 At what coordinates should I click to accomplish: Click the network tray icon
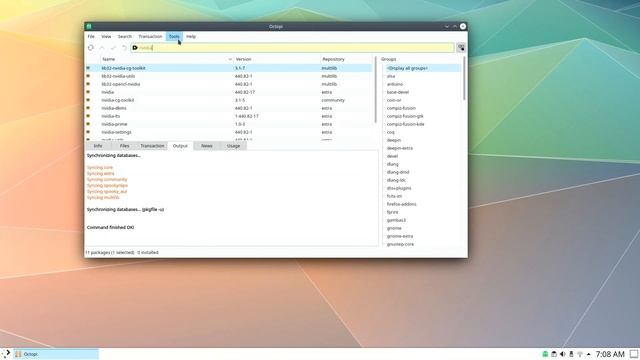(580, 354)
